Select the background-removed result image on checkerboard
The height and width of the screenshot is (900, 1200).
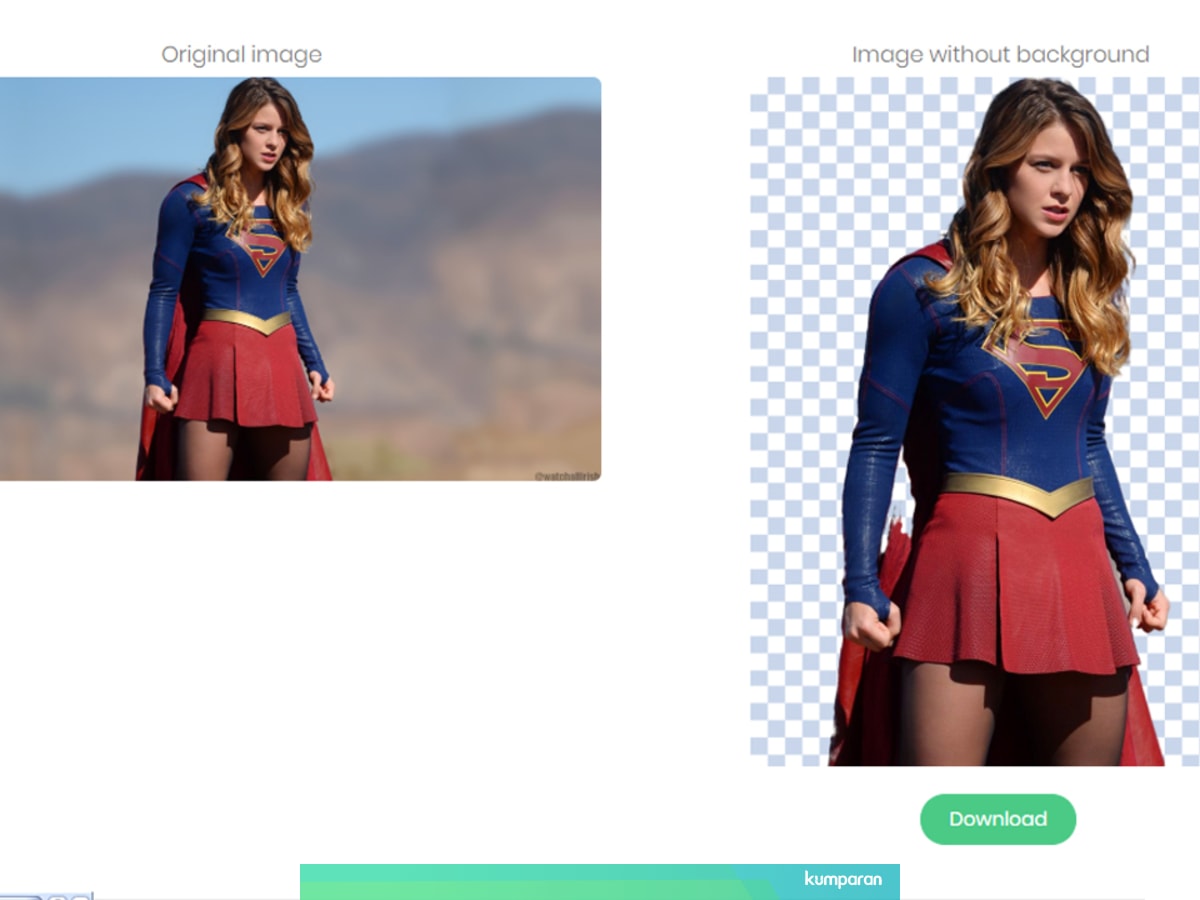(975, 422)
